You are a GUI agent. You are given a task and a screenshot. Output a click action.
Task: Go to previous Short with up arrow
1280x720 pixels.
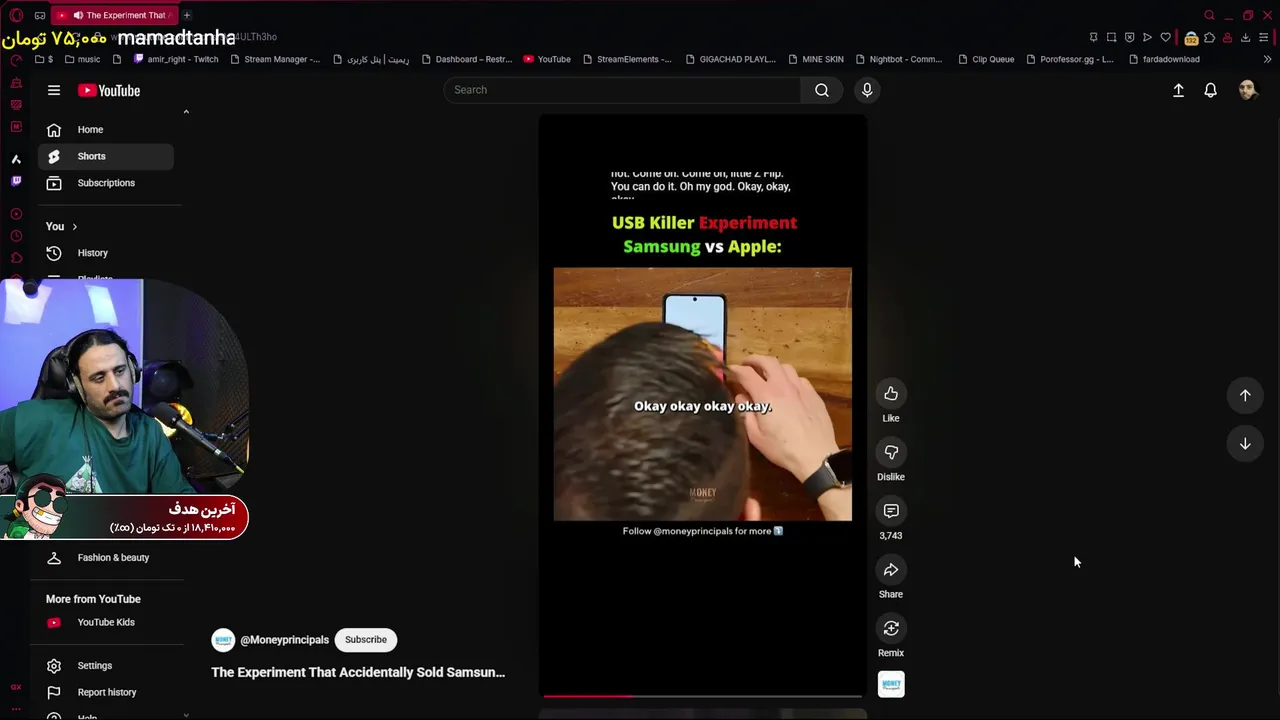pos(1245,395)
